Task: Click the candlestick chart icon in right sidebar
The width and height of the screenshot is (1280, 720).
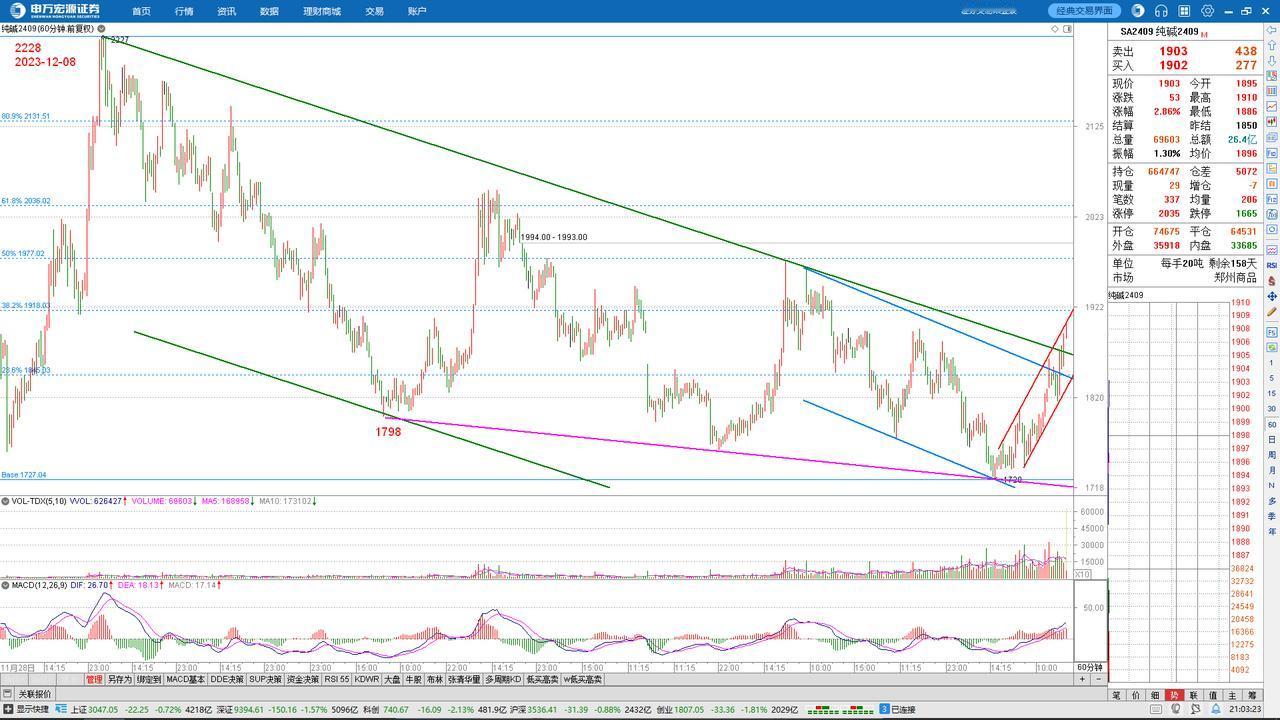Action: (x=1271, y=121)
